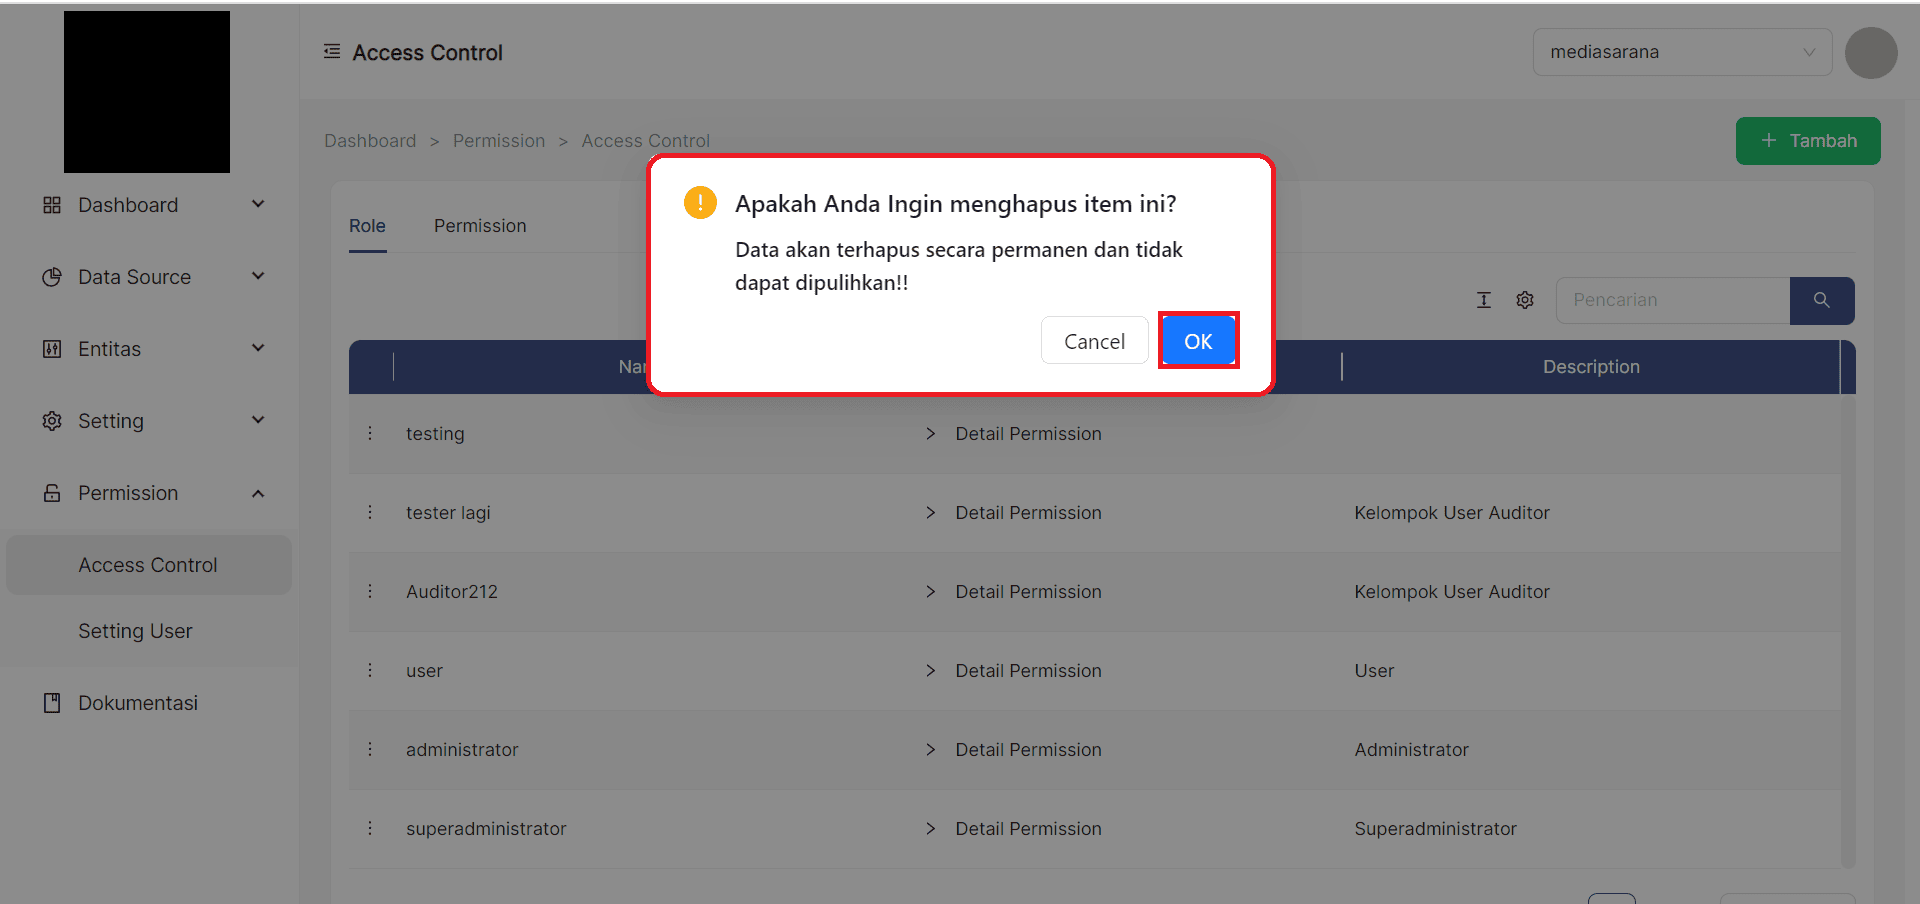This screenshot has height=904, width=1920.
Task: Cancel the delete confirmation dialog
Action: [1094, 341]
